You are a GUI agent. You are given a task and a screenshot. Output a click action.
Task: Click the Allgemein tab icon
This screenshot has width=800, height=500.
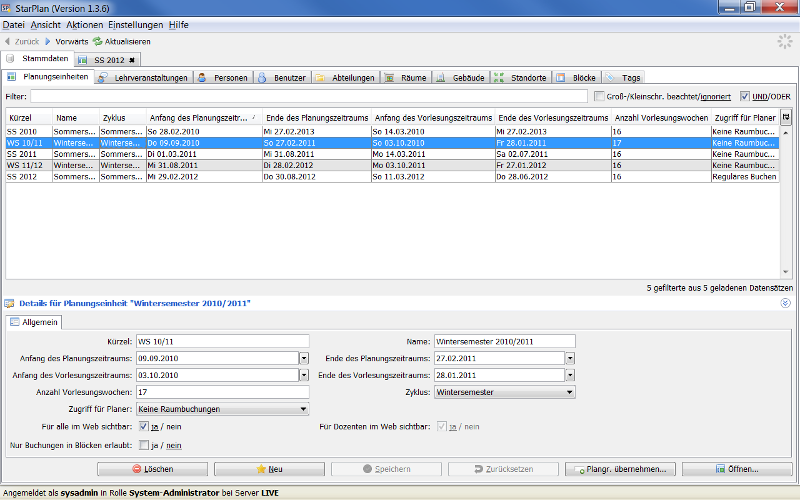14,322
